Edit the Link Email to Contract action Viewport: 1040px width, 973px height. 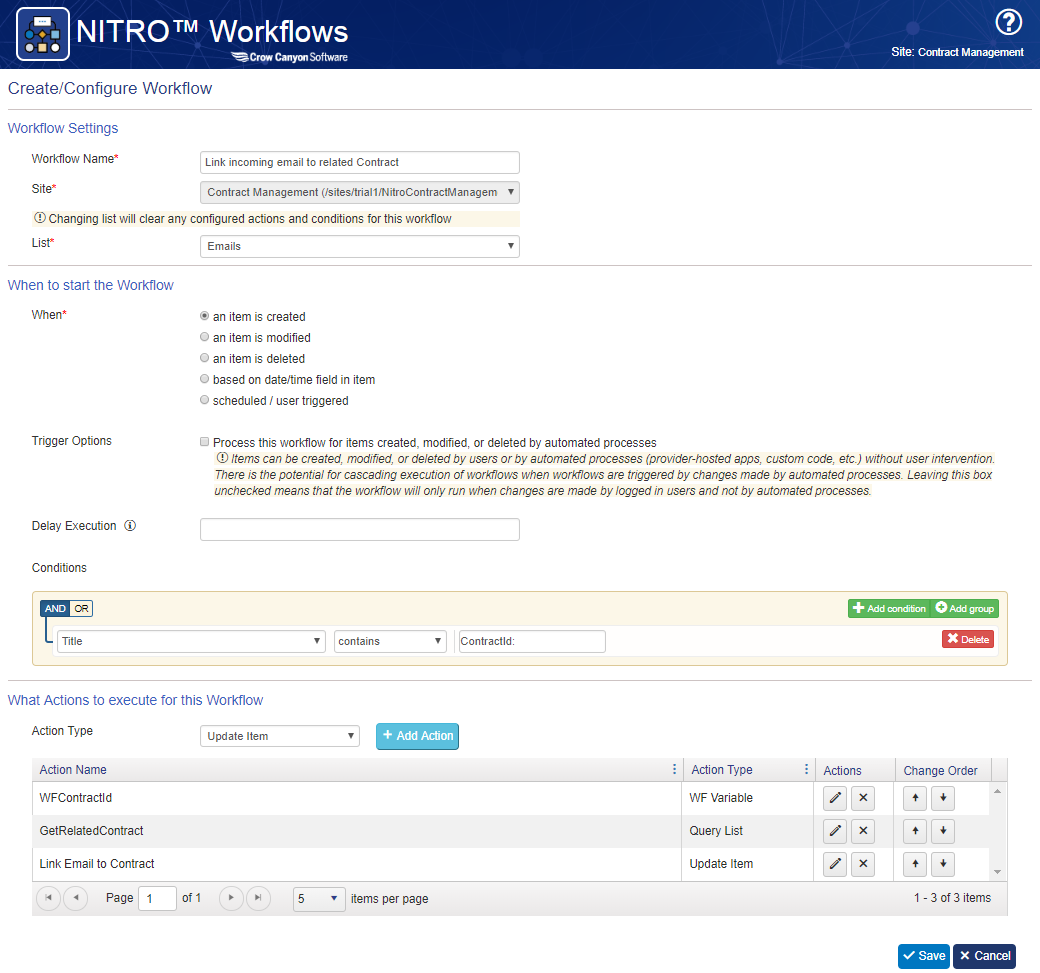click(x=834, y=864)
